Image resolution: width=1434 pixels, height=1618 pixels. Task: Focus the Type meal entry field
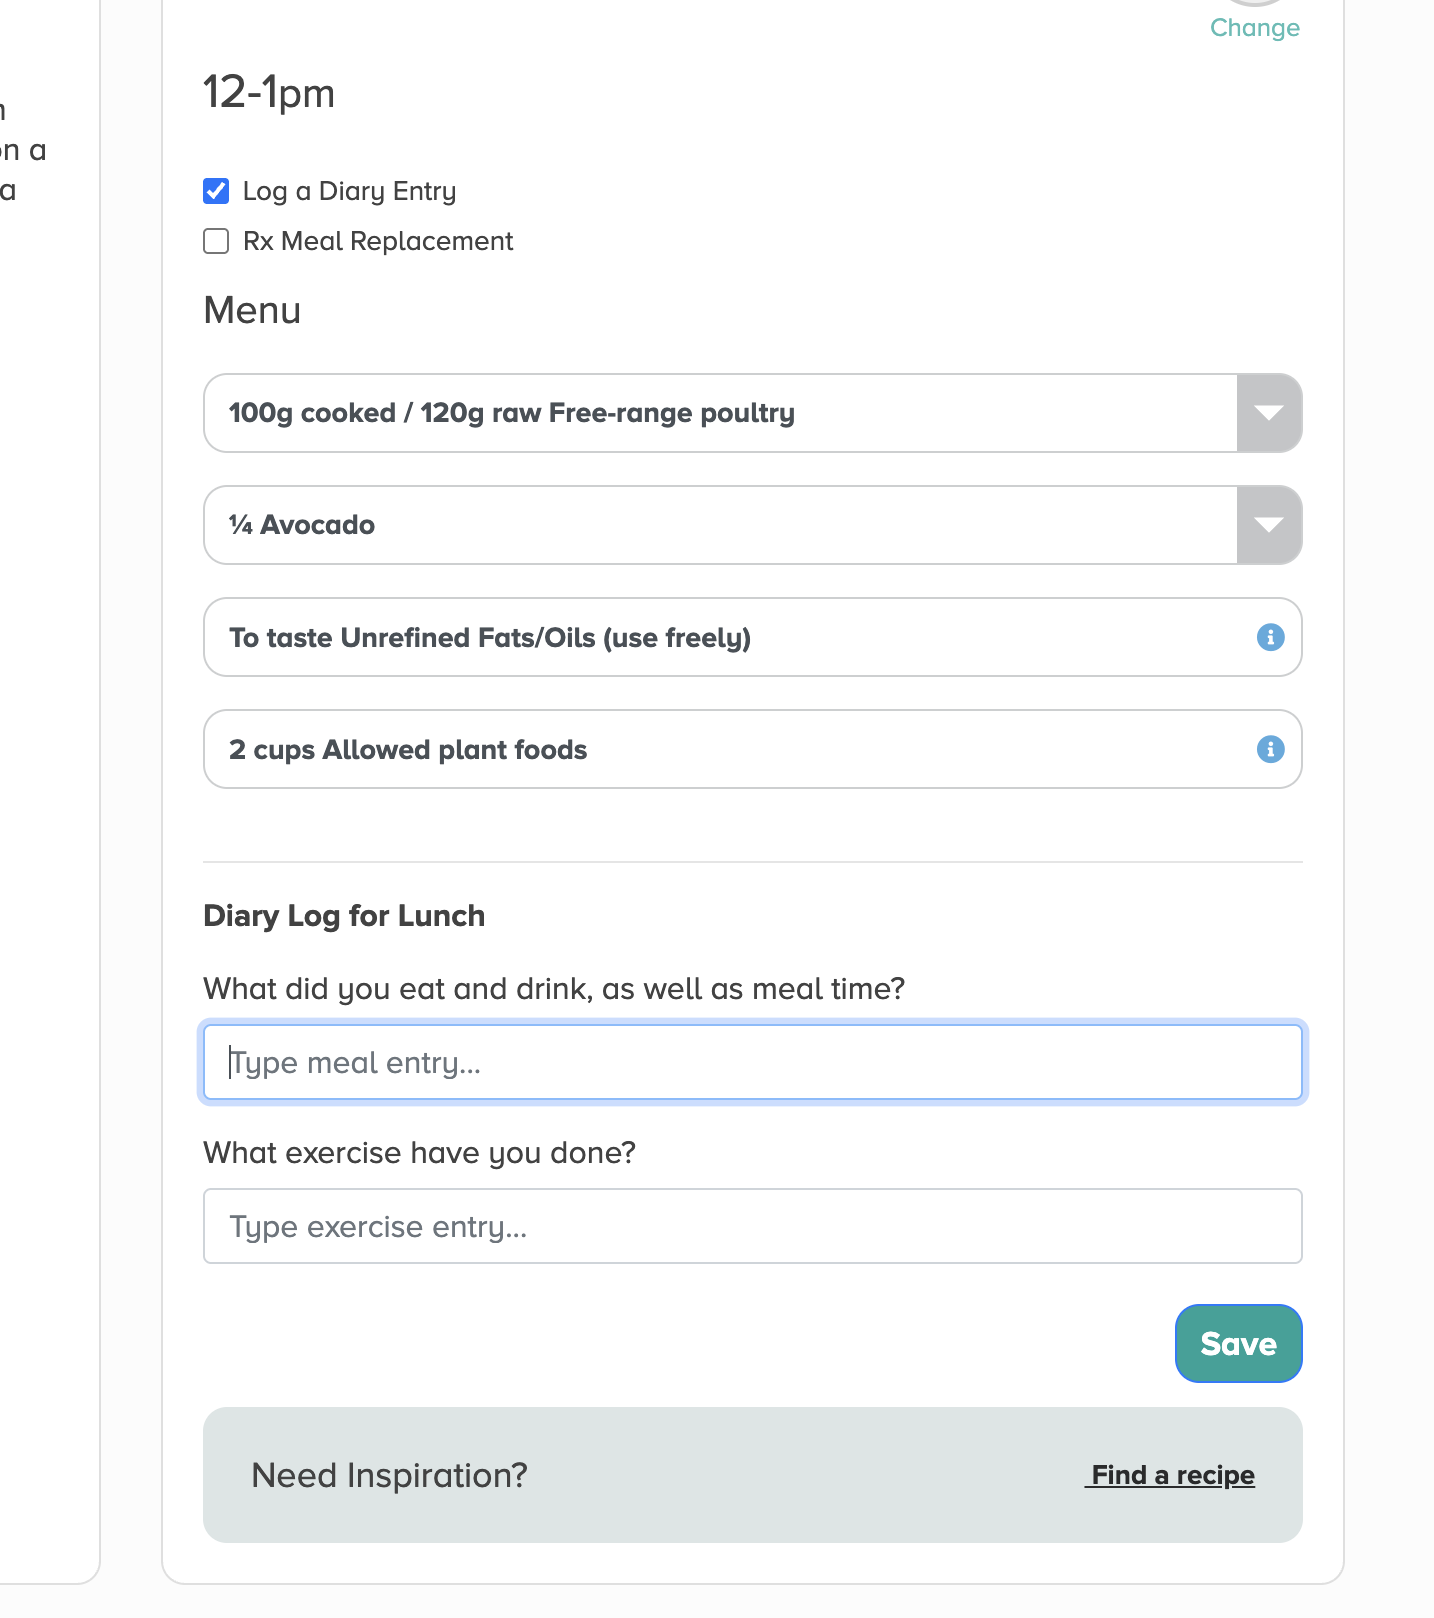(752, 1062)
